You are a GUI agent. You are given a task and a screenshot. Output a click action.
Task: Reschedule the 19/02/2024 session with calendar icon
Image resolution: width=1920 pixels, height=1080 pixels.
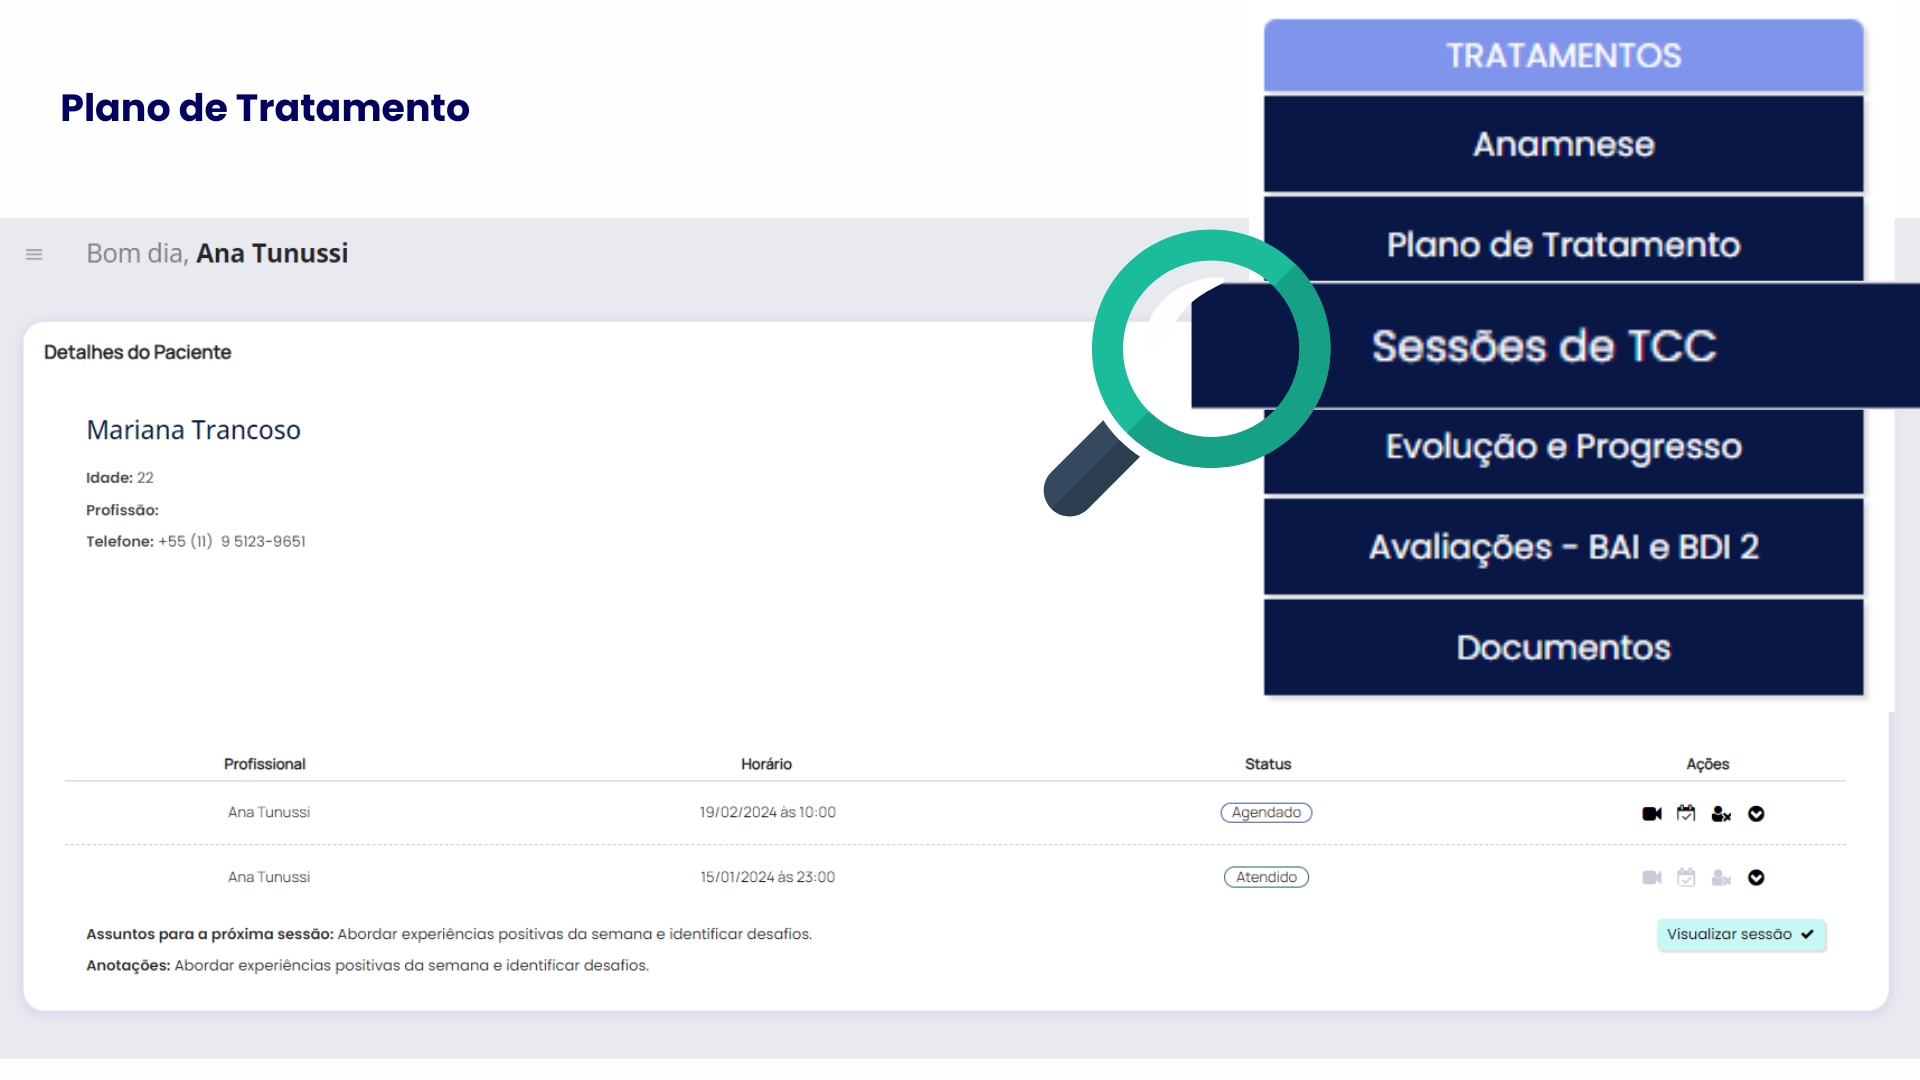pos(1686,813)
